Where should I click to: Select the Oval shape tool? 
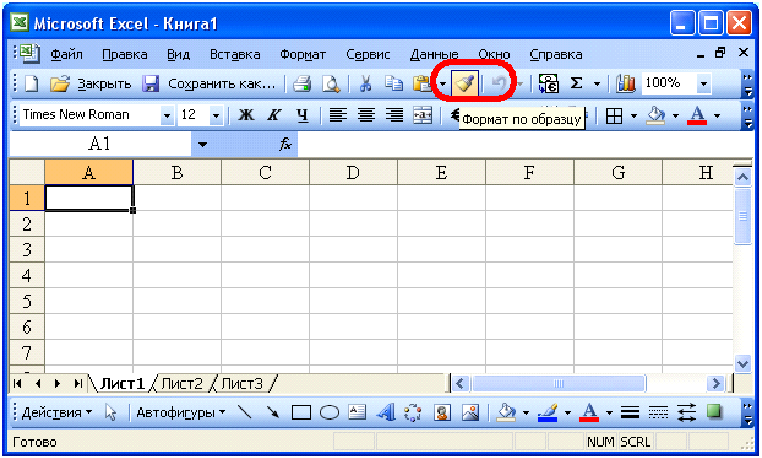pos(329,413)
